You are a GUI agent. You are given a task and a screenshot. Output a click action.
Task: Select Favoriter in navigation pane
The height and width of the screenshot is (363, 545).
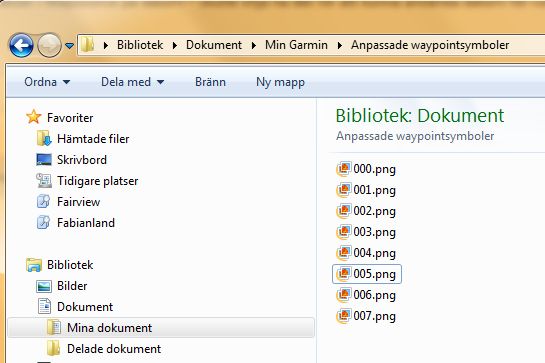70,118
